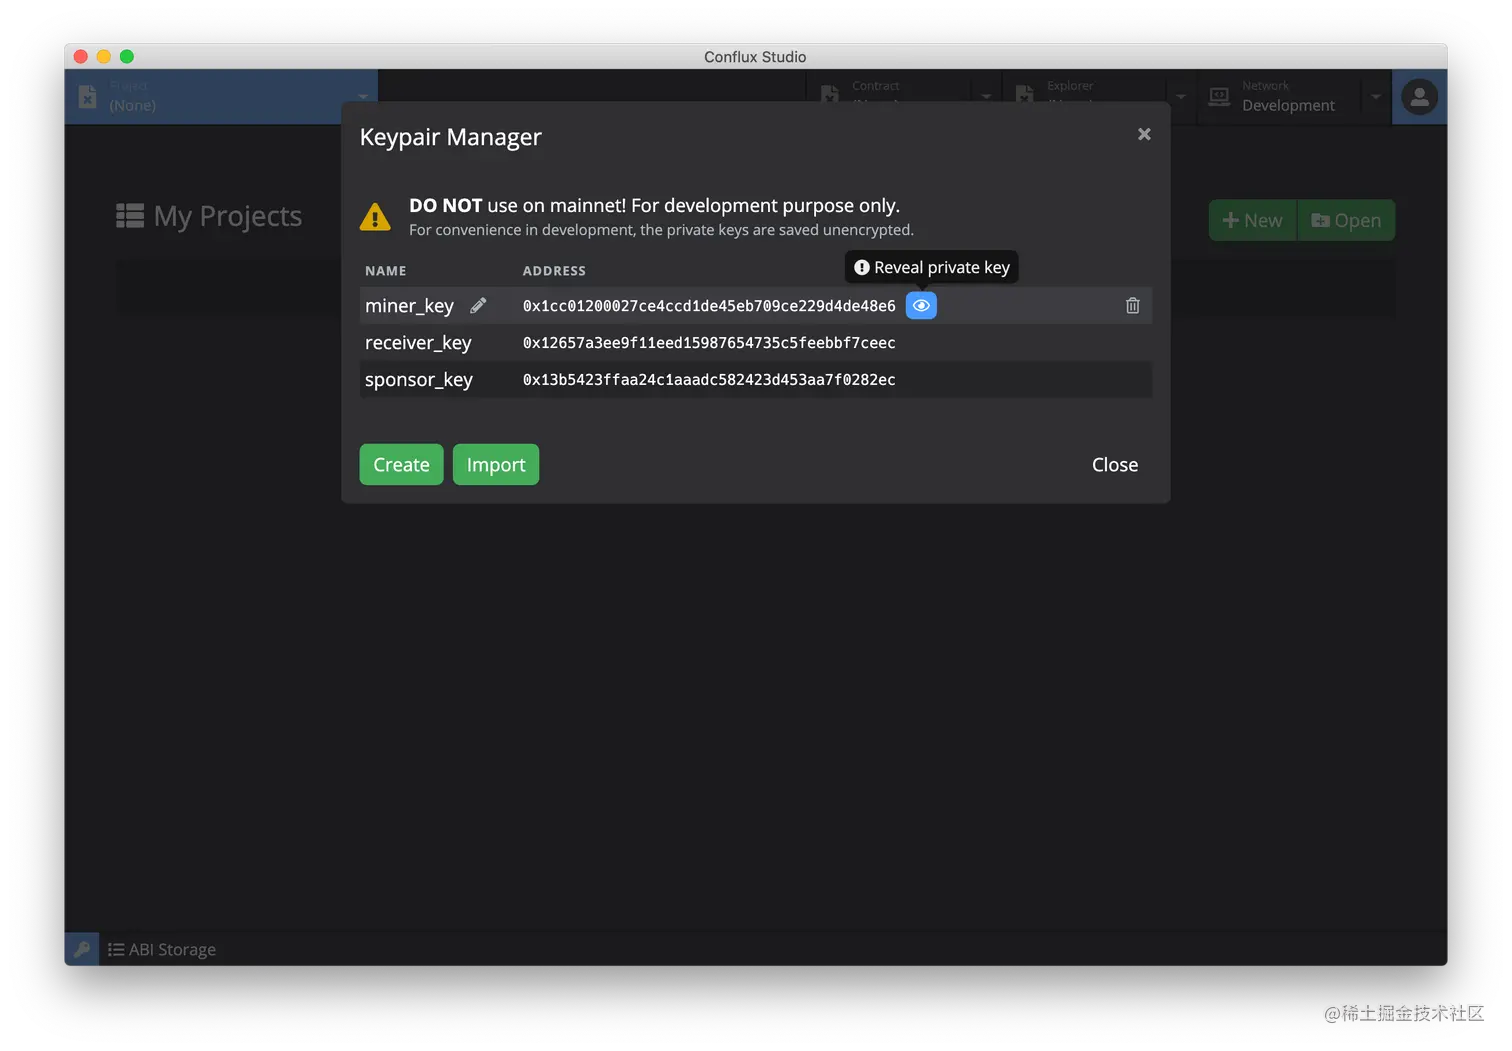Click the Close button in dialog
This screenshot has width=1512, height=1051.
[x=1115, y=465]
